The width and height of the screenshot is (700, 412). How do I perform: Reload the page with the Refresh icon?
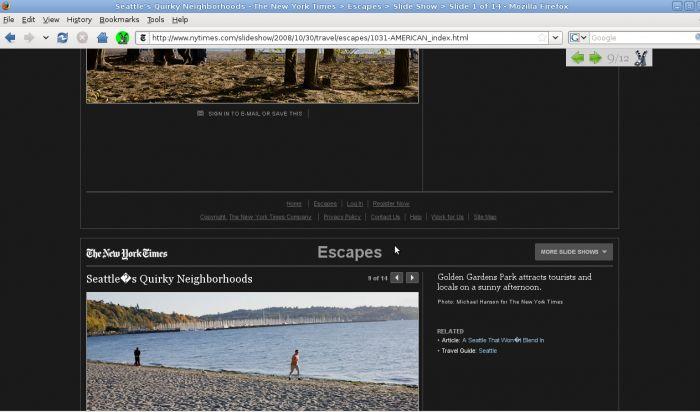click(x=62, y=37)
